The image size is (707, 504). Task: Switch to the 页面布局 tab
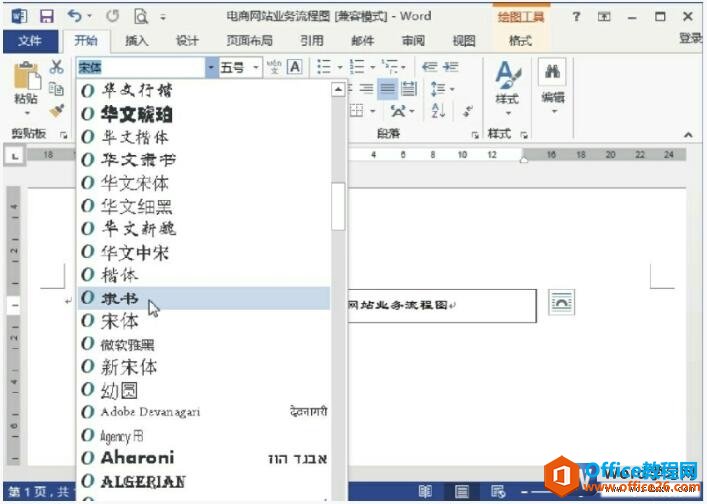[x=249, y=41]
